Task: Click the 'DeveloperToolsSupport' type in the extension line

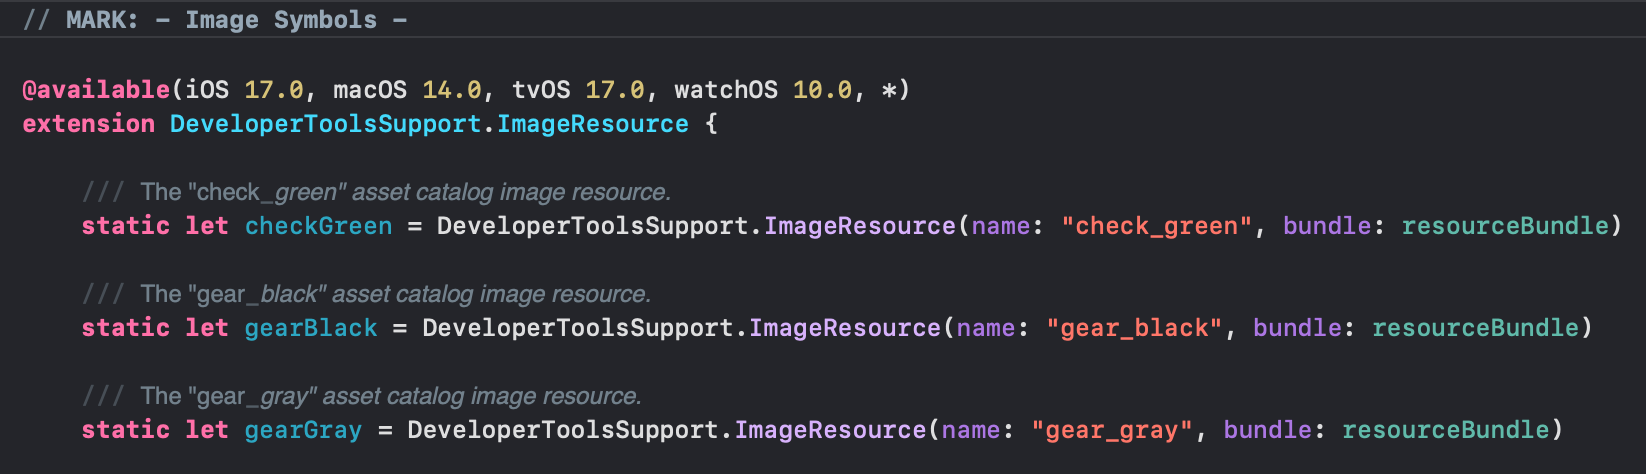Action: click(x=326, y=124)
